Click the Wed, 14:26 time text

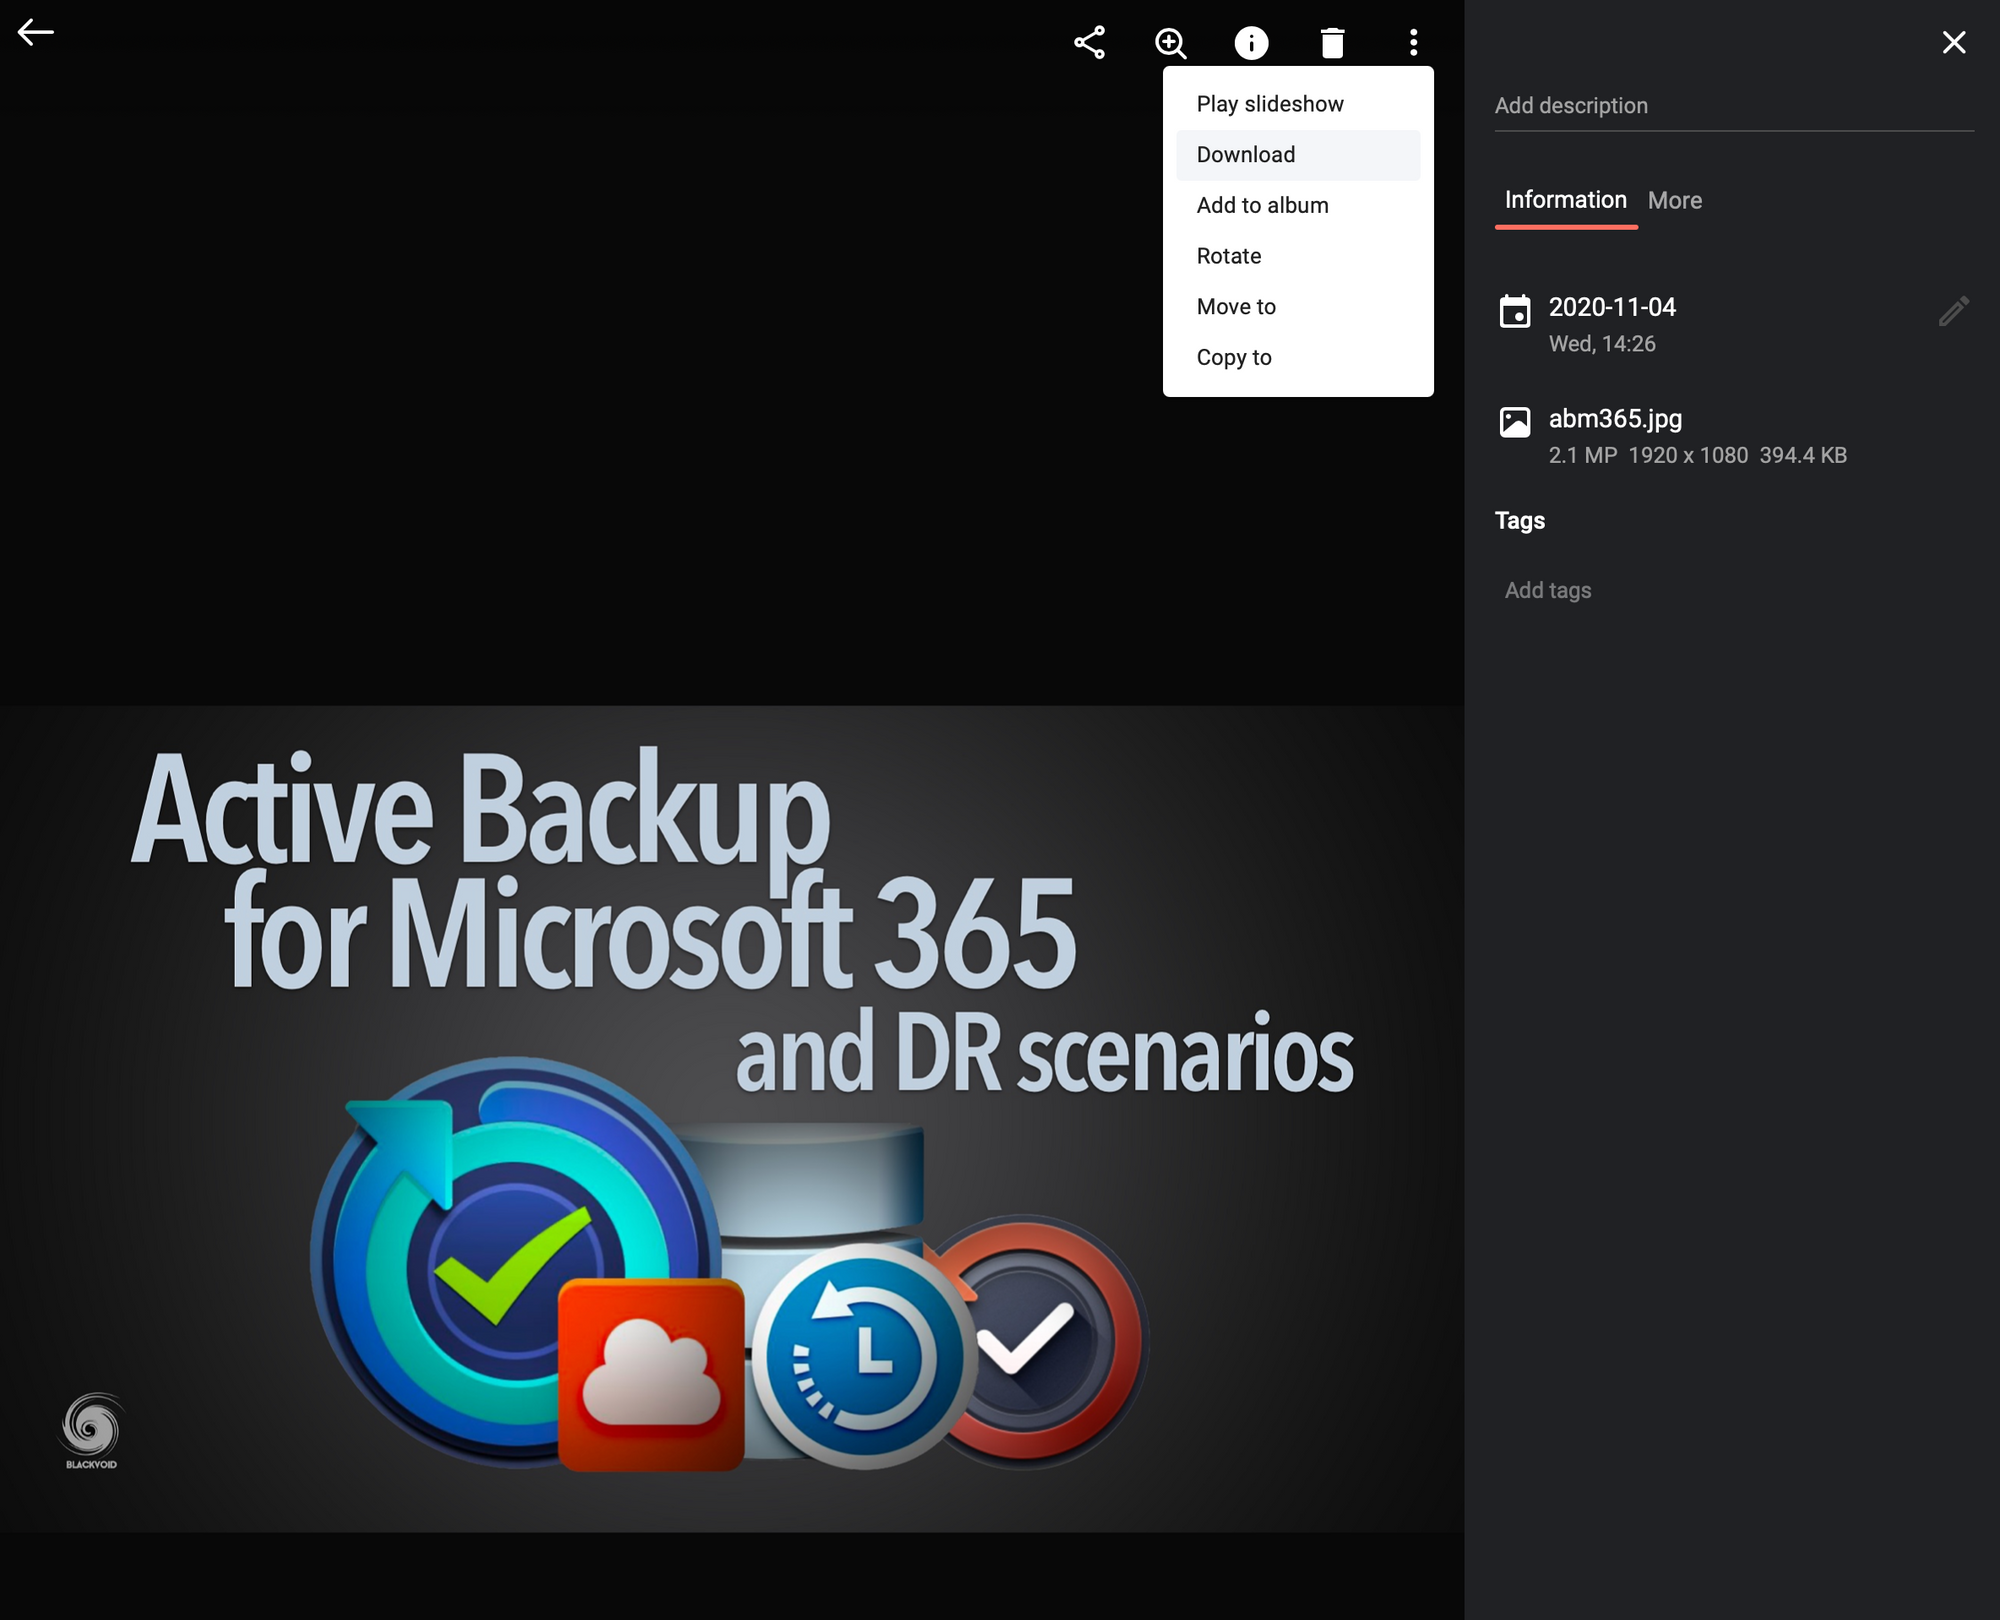tap(1602, 344)
